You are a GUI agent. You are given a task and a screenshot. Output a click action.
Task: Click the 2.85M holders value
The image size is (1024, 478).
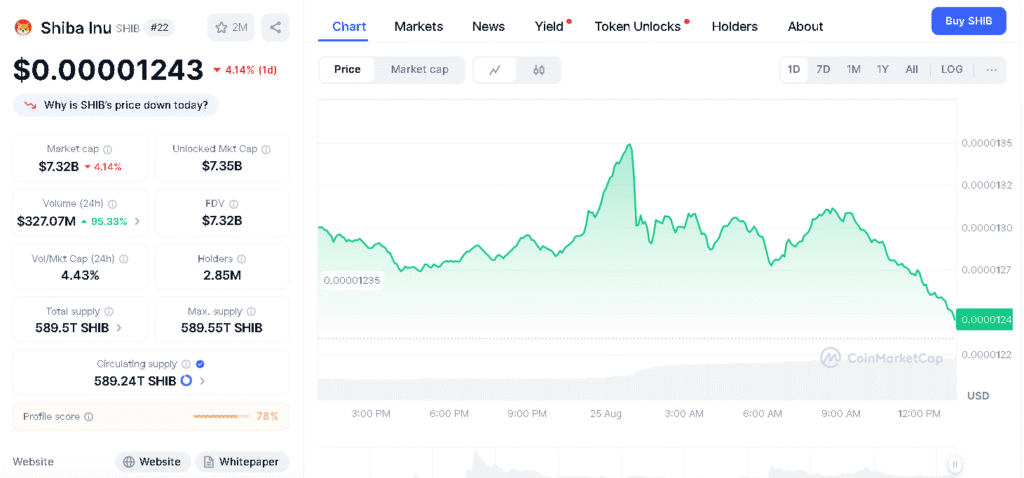222,276
